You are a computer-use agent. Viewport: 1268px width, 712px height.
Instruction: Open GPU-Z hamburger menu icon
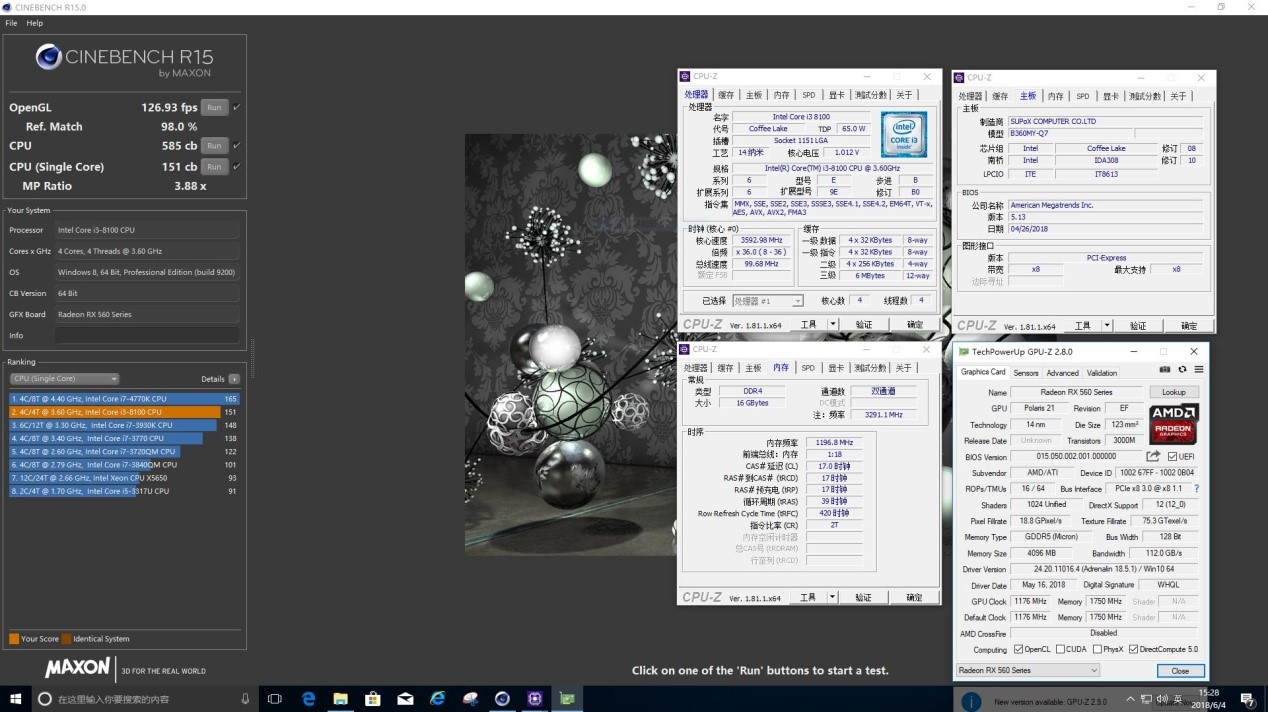click(x=1199, y=369)
